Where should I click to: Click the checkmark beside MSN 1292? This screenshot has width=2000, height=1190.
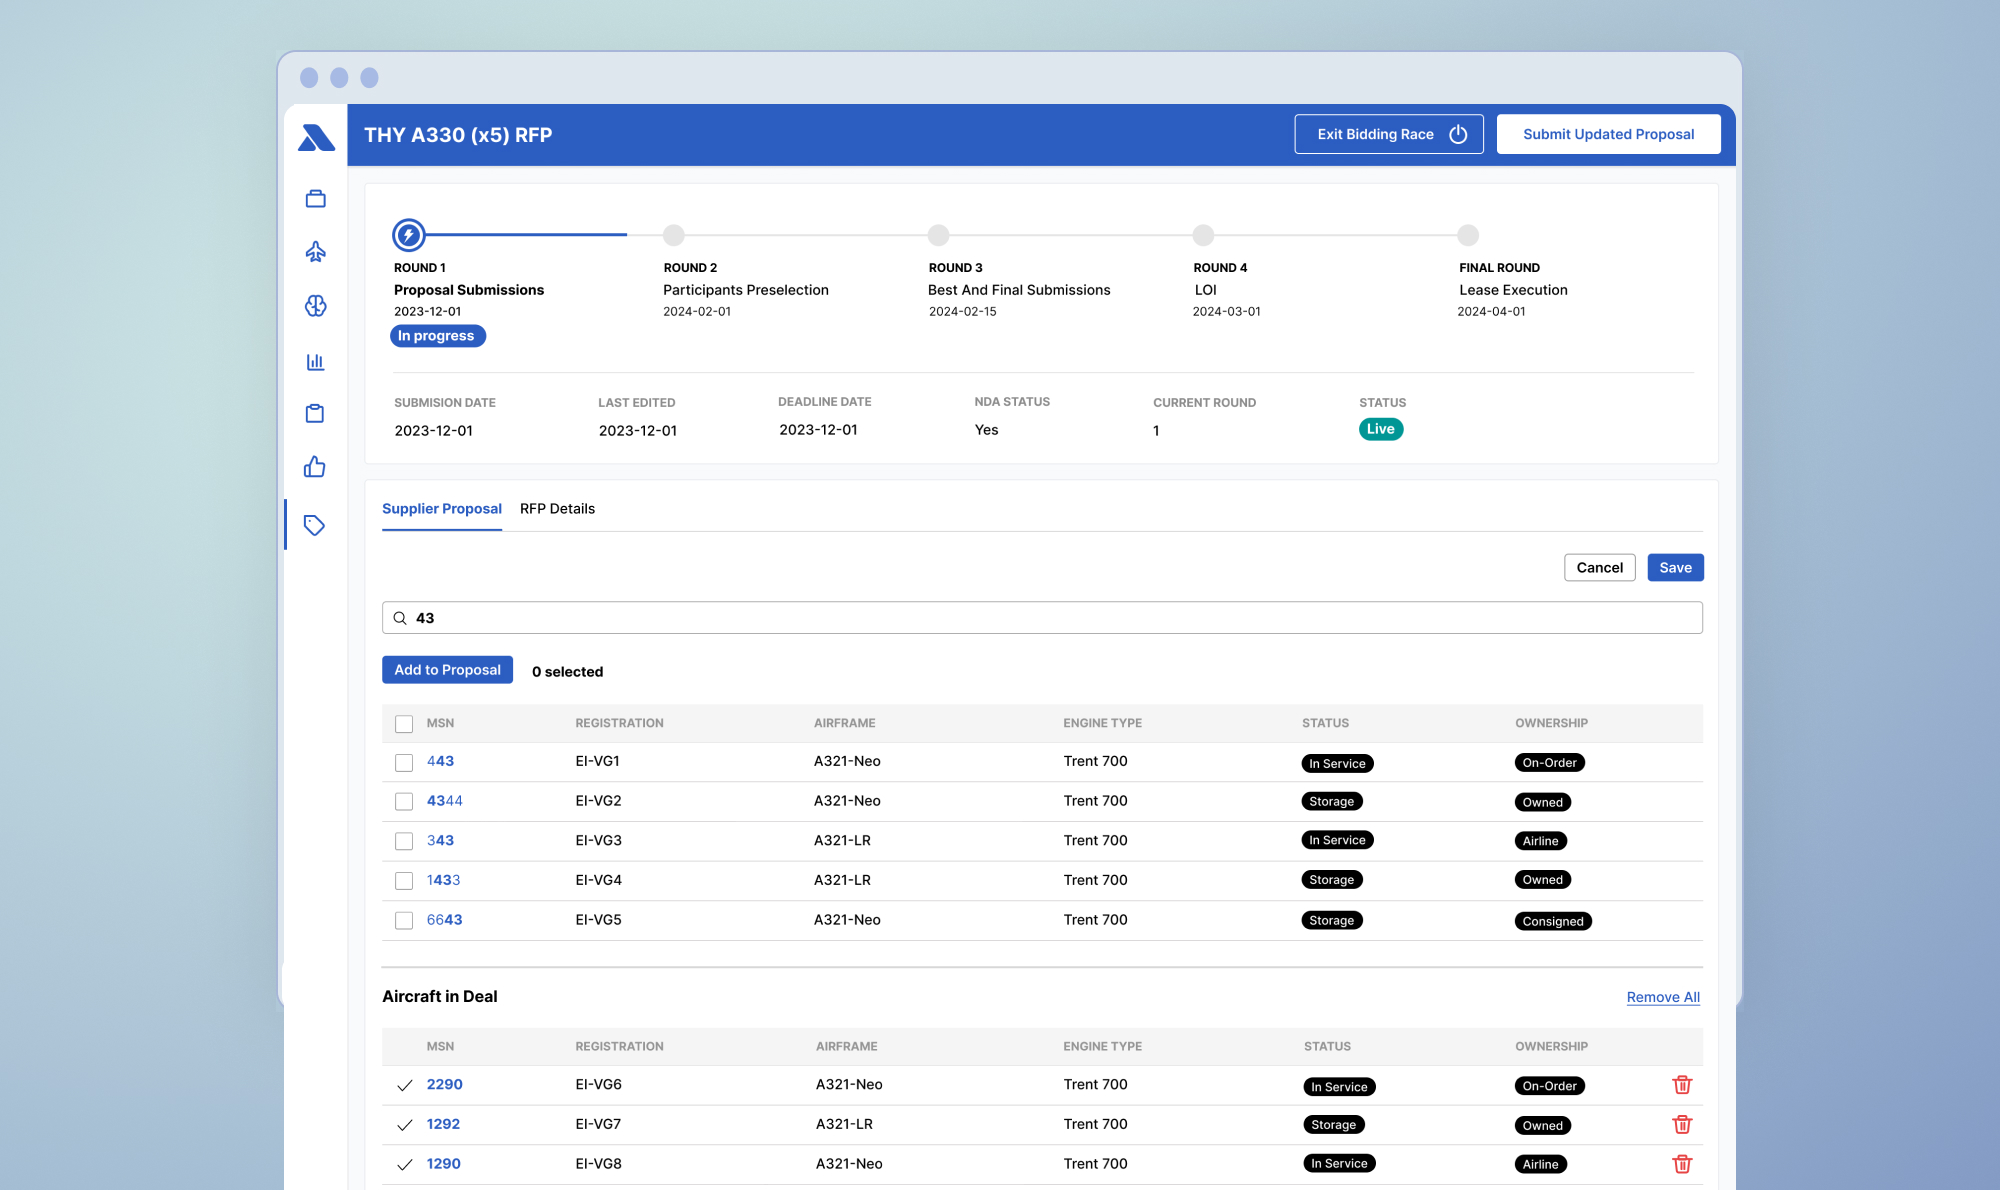pyautogui.click(x=405, y=1125)
